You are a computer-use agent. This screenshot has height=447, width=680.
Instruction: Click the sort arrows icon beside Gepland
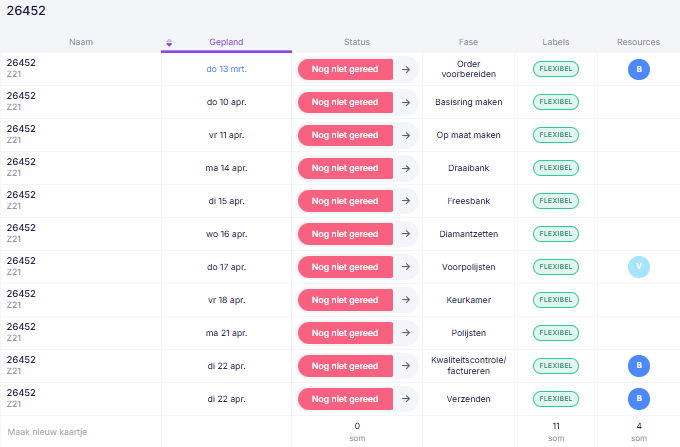(169, 42)
